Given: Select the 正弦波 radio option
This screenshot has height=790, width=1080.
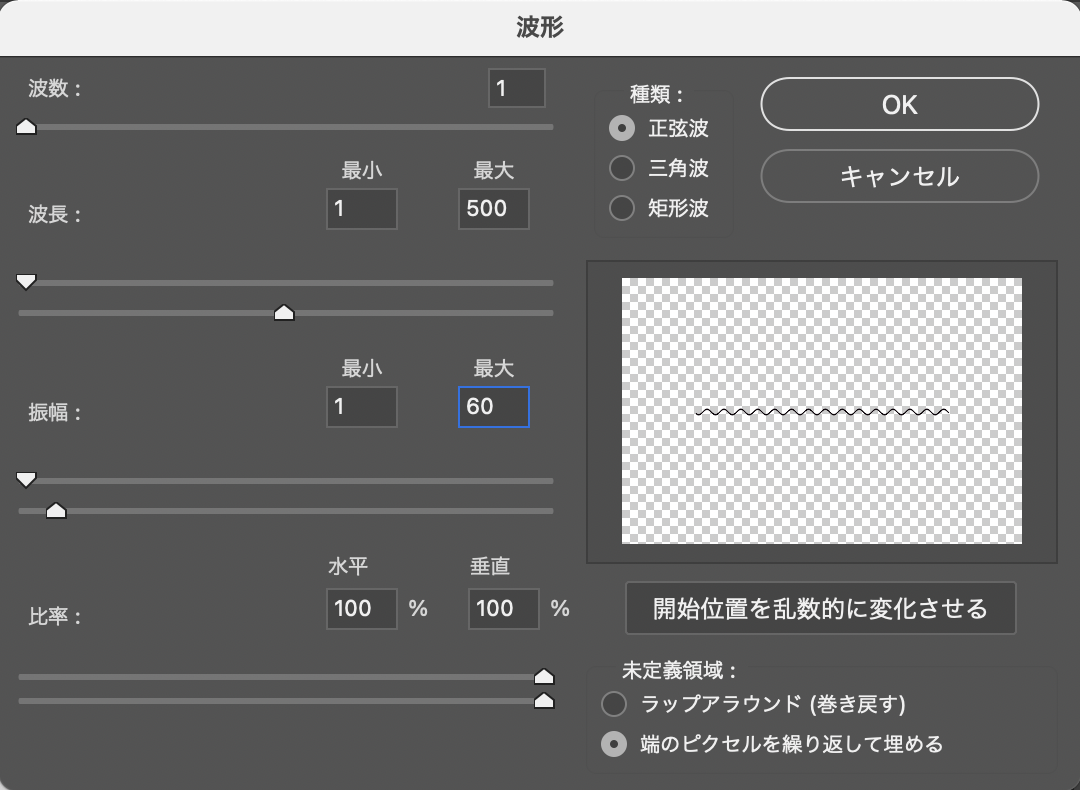Looking at the screenshot, I should [622, 128].
